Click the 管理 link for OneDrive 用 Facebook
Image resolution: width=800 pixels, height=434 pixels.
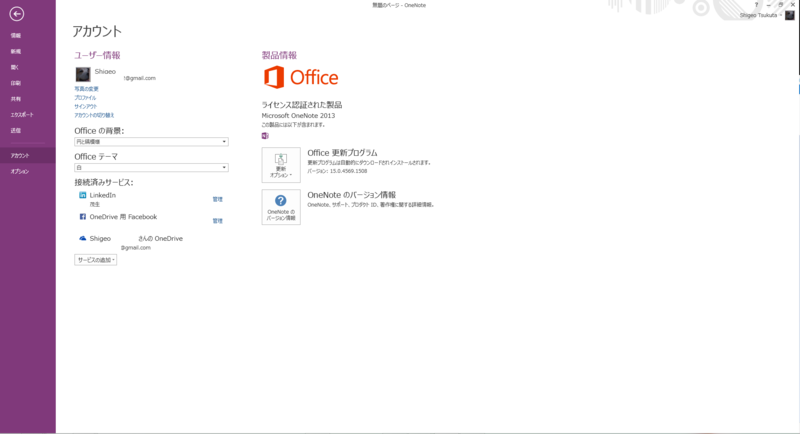click(x=217, y=221)
